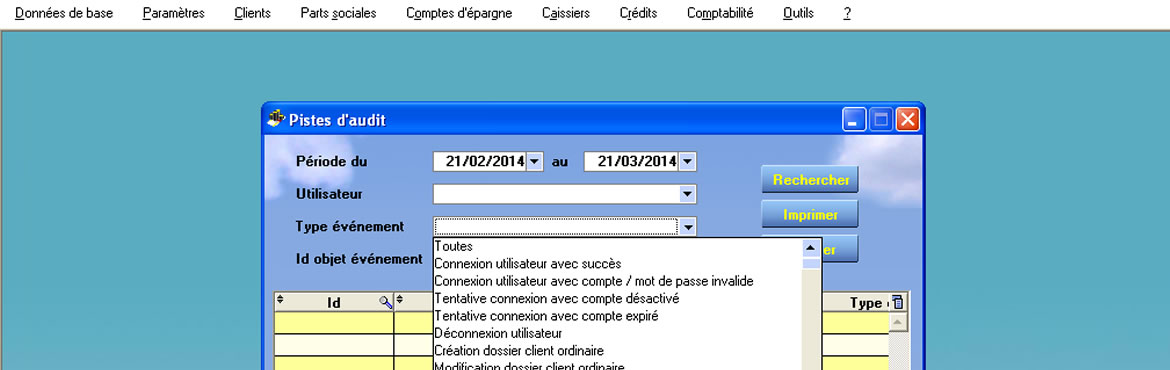Open the Comptes d'épargne menu
The image size is (1170, 370).
[x=459, y=13]
